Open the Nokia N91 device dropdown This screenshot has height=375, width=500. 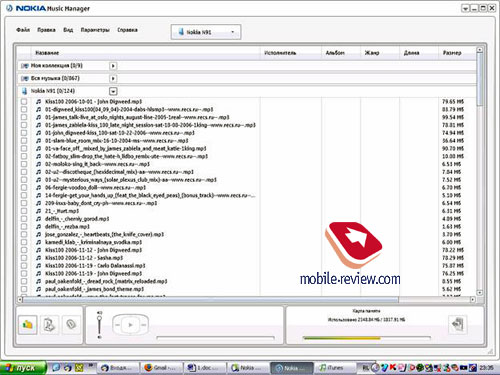click(206, 32)
